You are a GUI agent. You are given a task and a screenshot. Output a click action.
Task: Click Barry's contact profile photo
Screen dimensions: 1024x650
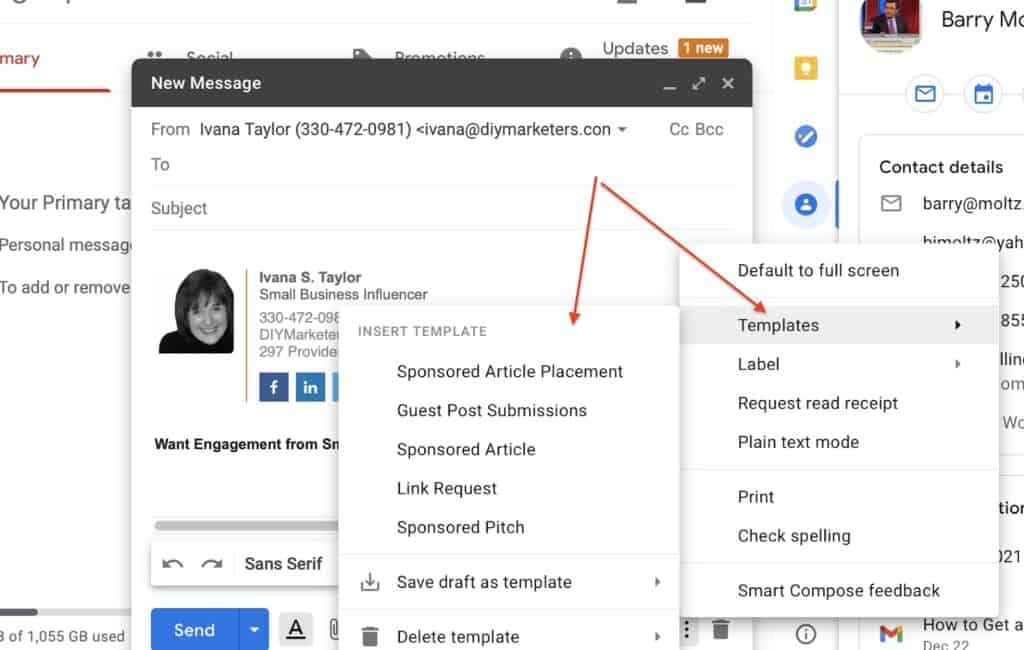[x=890, y=24]
